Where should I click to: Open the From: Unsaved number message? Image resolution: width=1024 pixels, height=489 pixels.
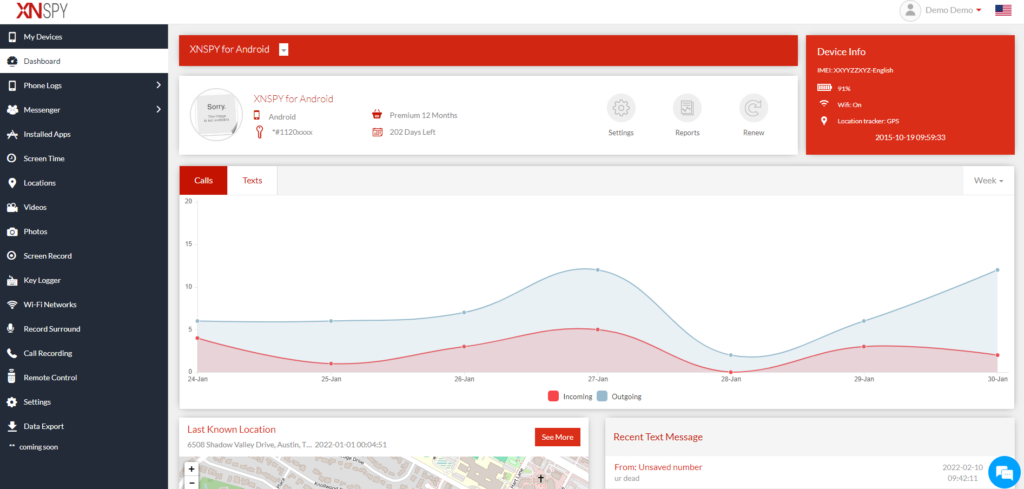[658, 467]
